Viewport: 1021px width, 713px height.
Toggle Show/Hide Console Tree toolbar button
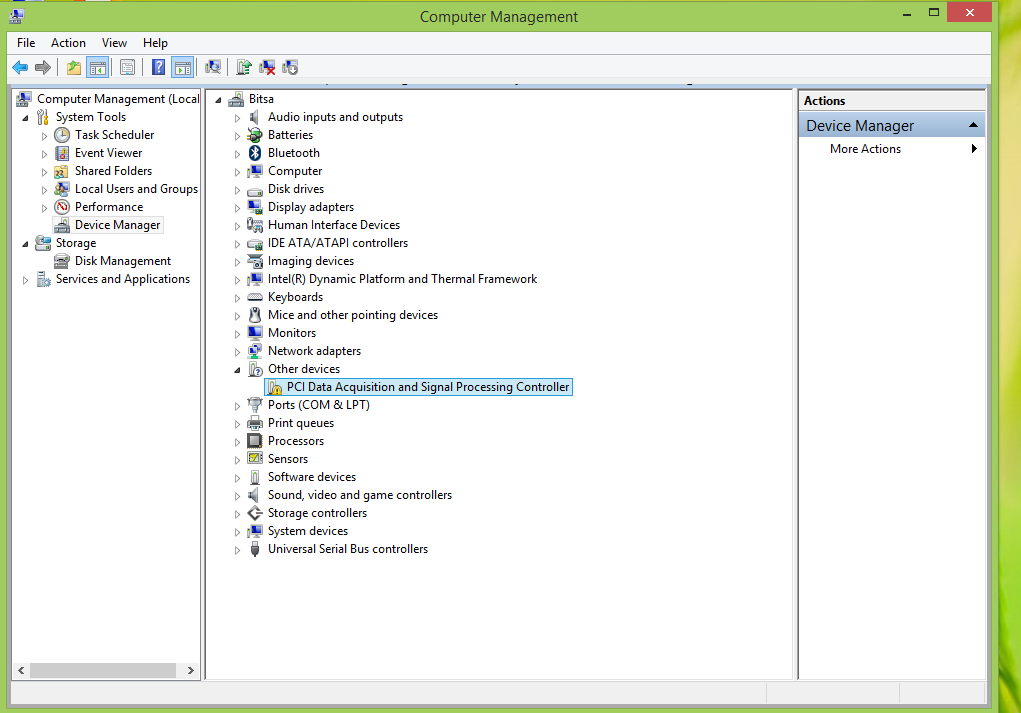[98, 68]
